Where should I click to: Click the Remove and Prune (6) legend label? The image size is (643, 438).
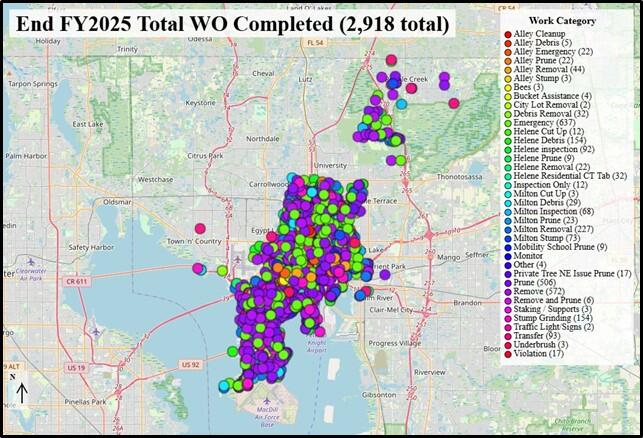tap(554, 300)
